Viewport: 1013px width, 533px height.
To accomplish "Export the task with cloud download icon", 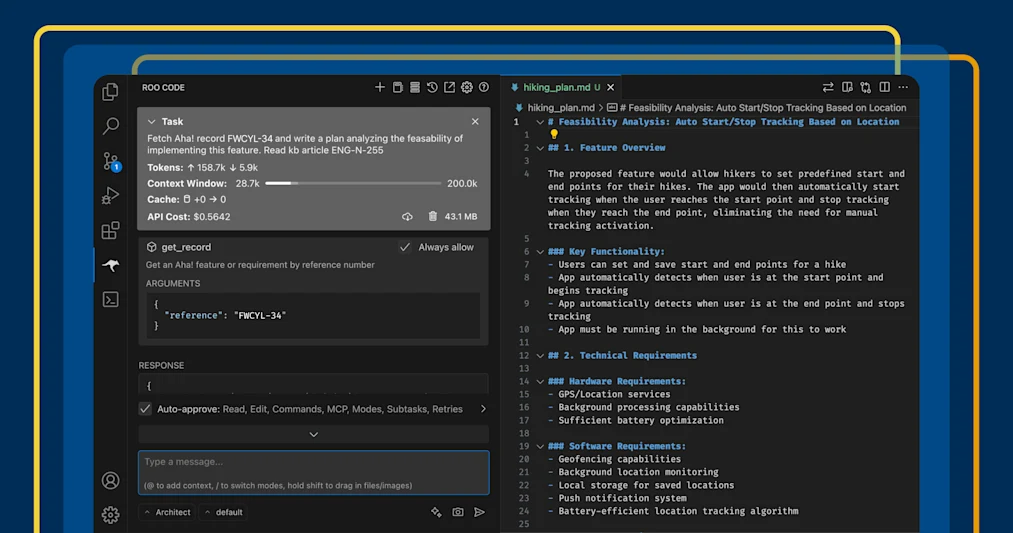I will pos(407,216).
